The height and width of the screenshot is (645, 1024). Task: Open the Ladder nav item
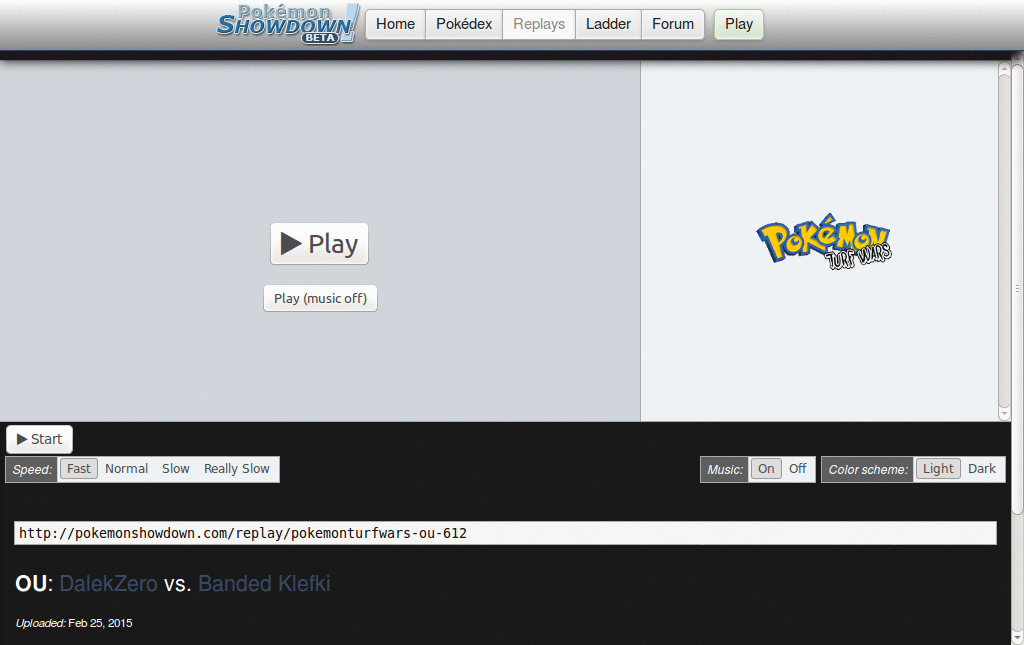click(608, 24)
